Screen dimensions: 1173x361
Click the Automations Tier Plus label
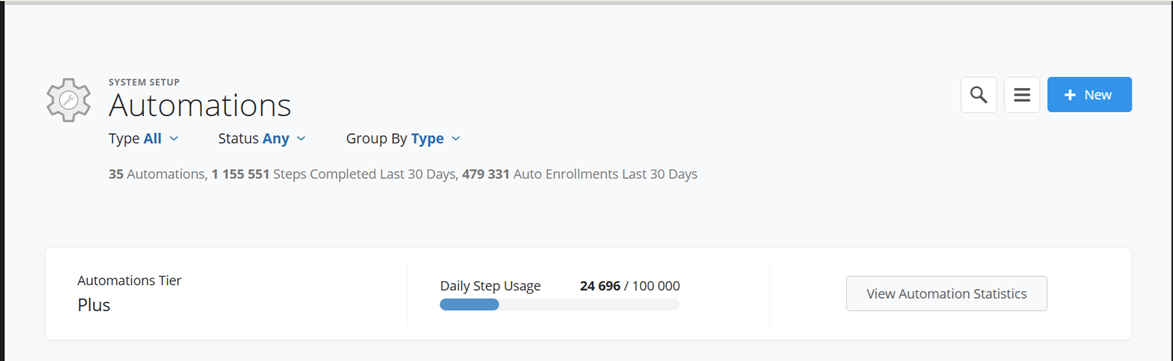(x=129, y=293)
